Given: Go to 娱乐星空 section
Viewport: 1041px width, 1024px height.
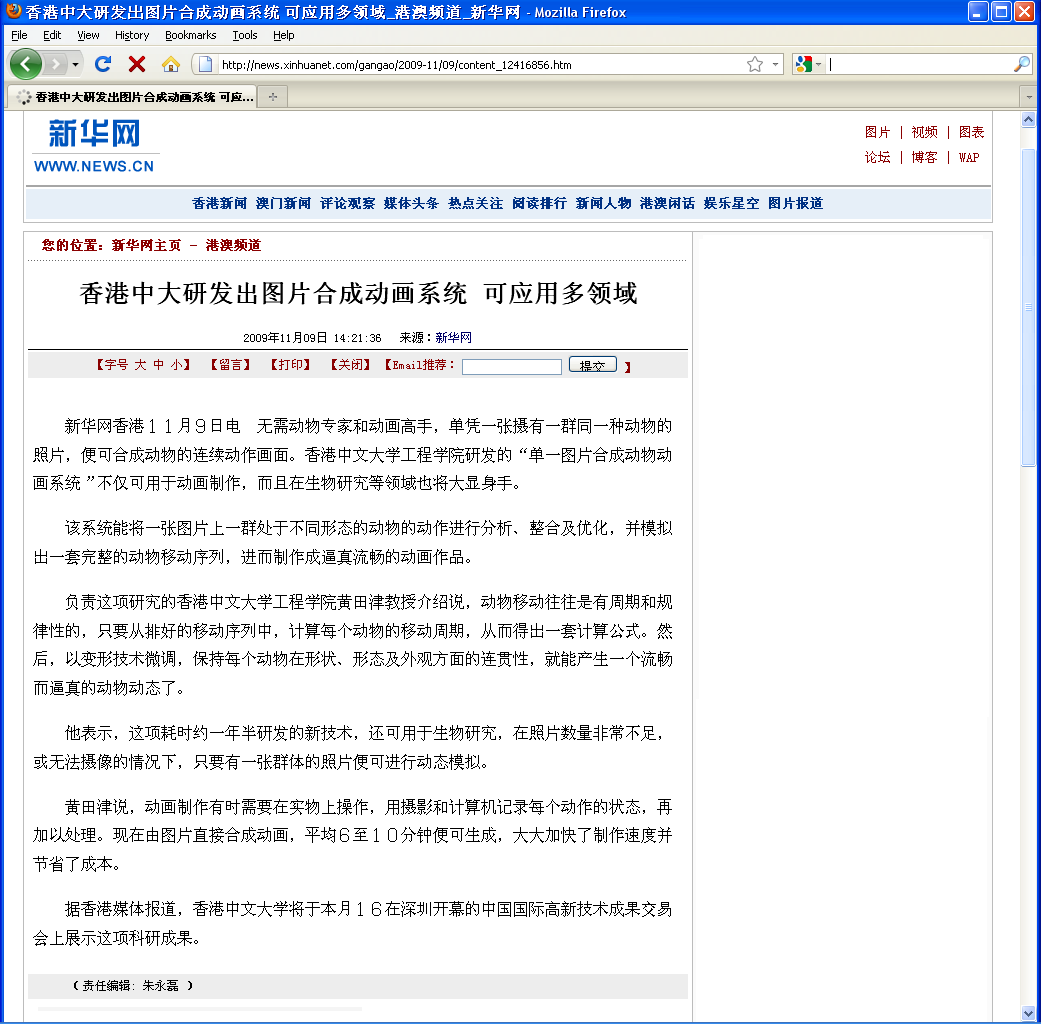Looking at the screenshot, I should [731, 203].
